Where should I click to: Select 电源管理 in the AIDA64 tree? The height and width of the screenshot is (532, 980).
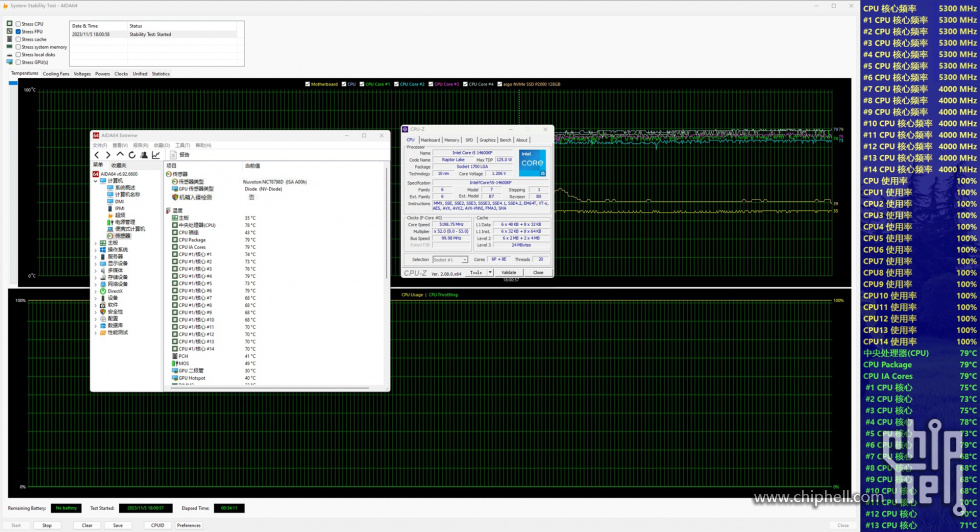pyautogui.click(x=121, y=222)
